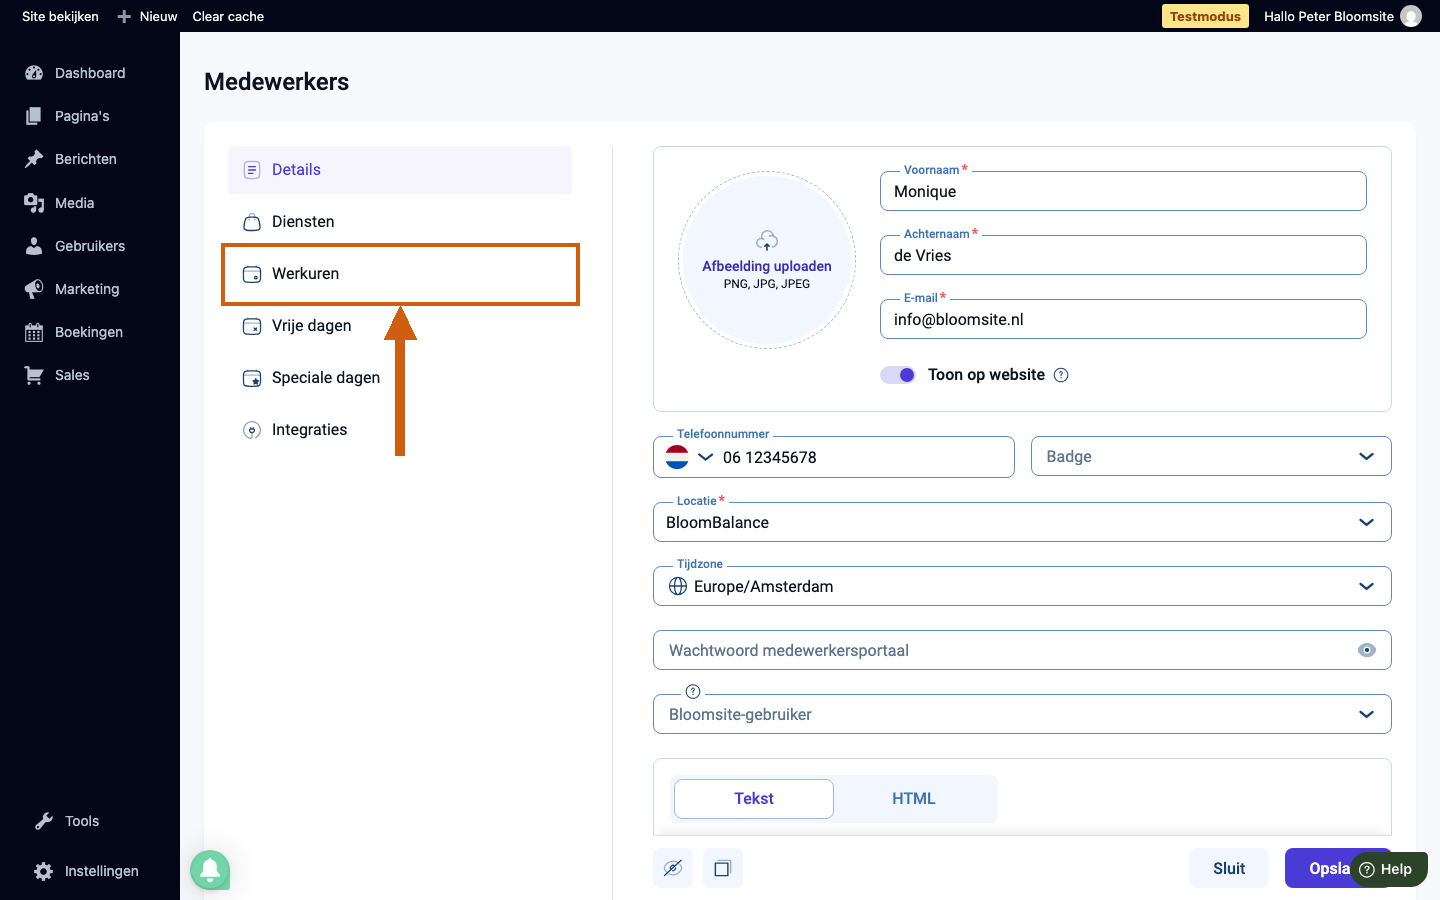Click the globe icon in Tijdzone
The image size is (1440, 900).
[x=678, y=586]
